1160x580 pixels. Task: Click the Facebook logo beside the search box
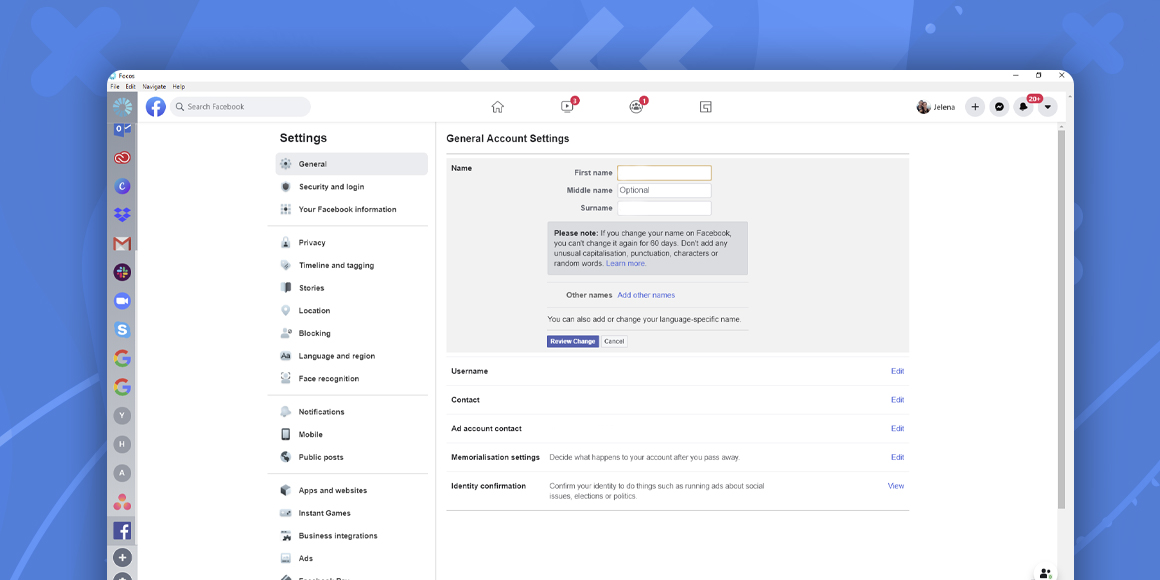point(155,107)
